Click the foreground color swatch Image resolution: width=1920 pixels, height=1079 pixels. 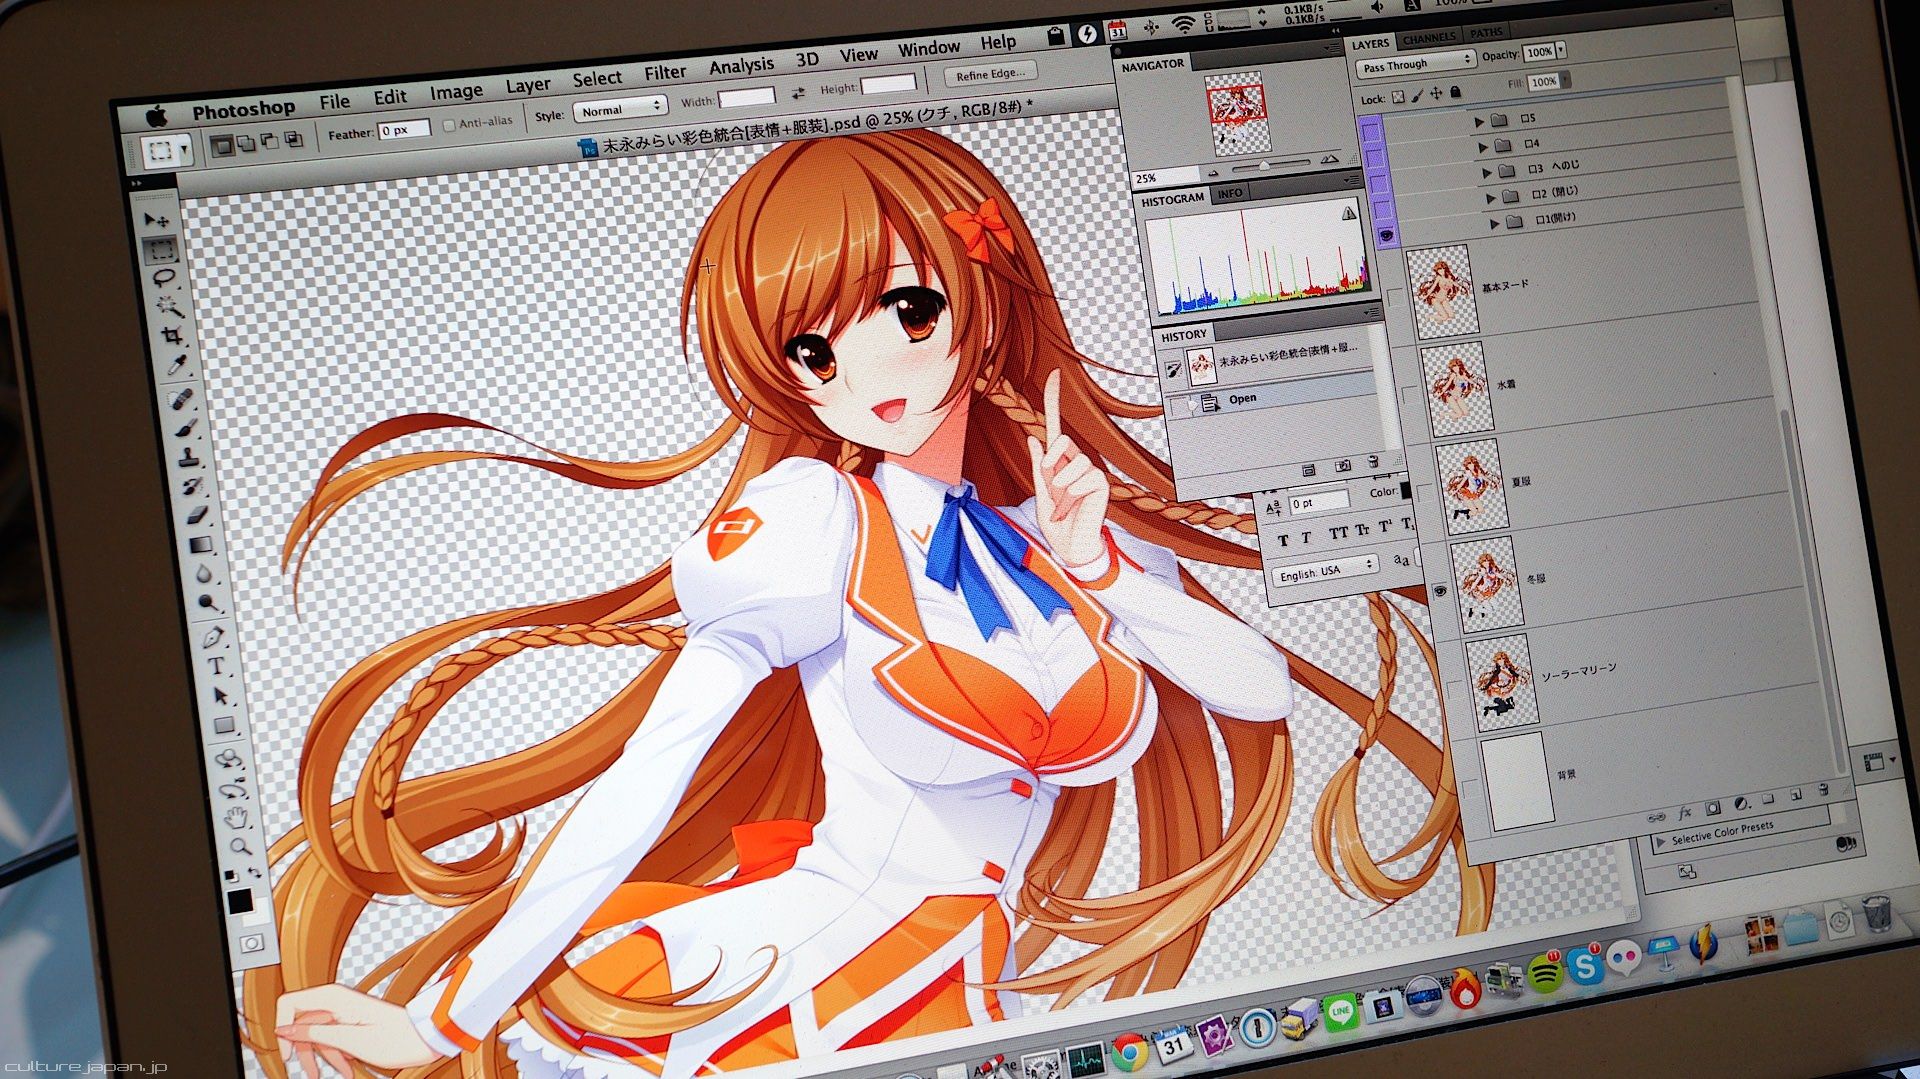240,902
